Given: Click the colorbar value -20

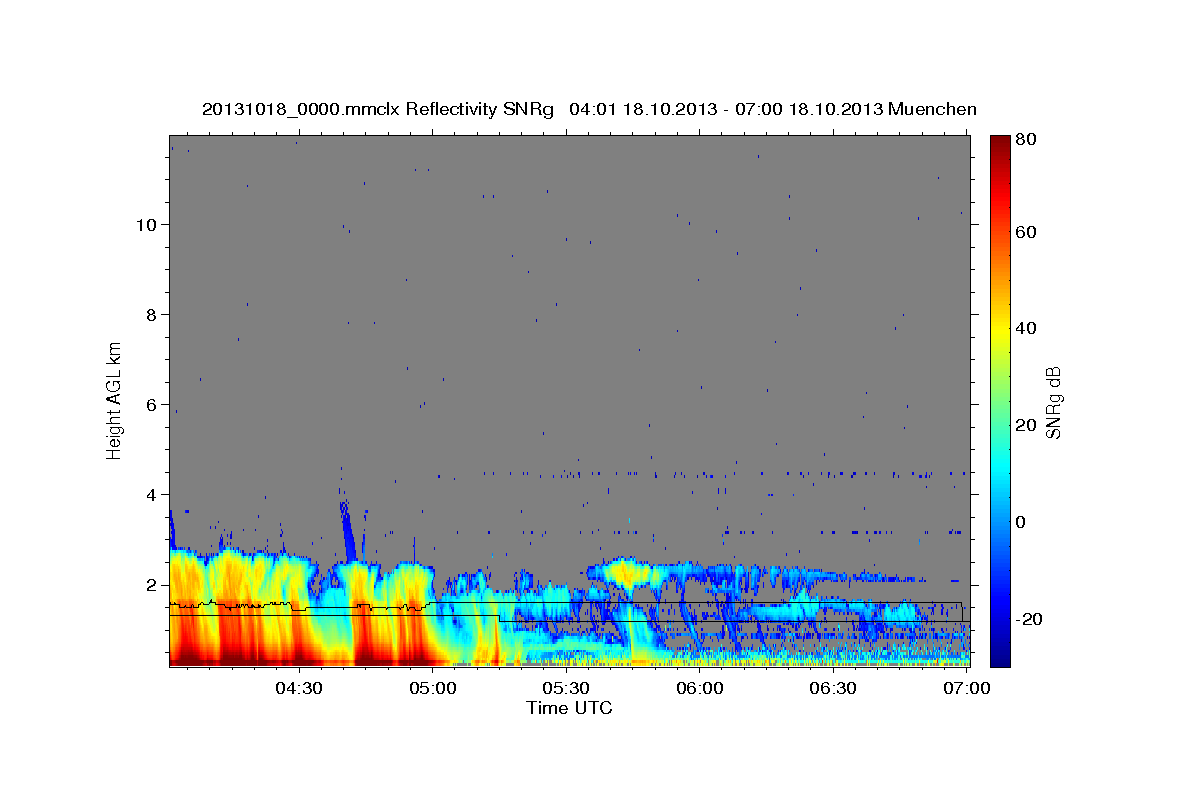Looking at the screenshot, I should coord(1031,619).
